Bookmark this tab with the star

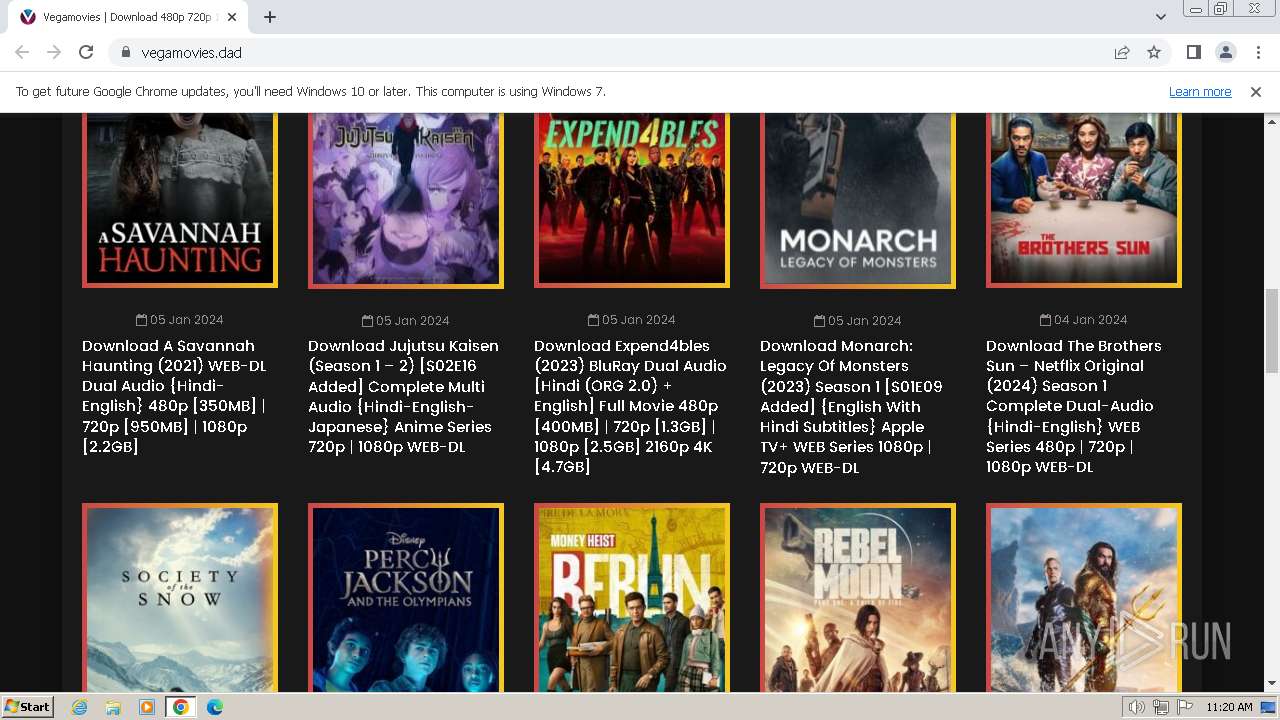pyautogui.click(x=1154, y=52)
